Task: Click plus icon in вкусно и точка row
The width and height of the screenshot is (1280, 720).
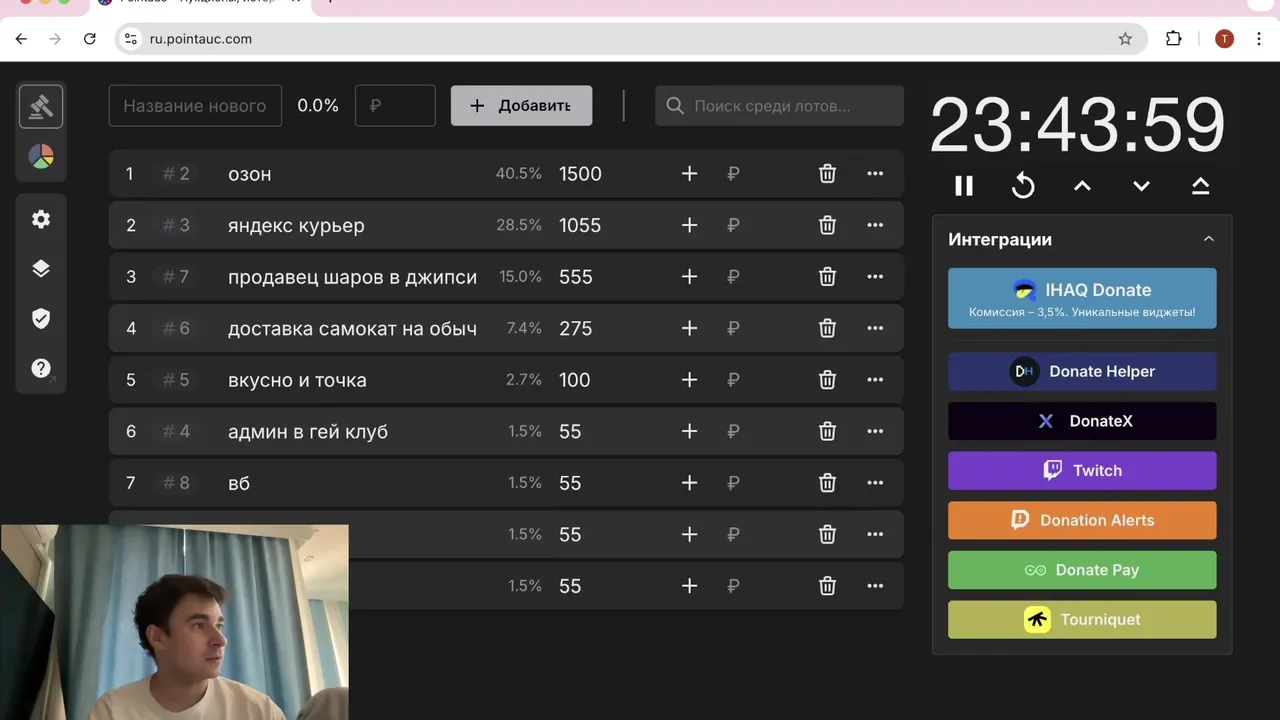Action: click(x=689, y=380)
